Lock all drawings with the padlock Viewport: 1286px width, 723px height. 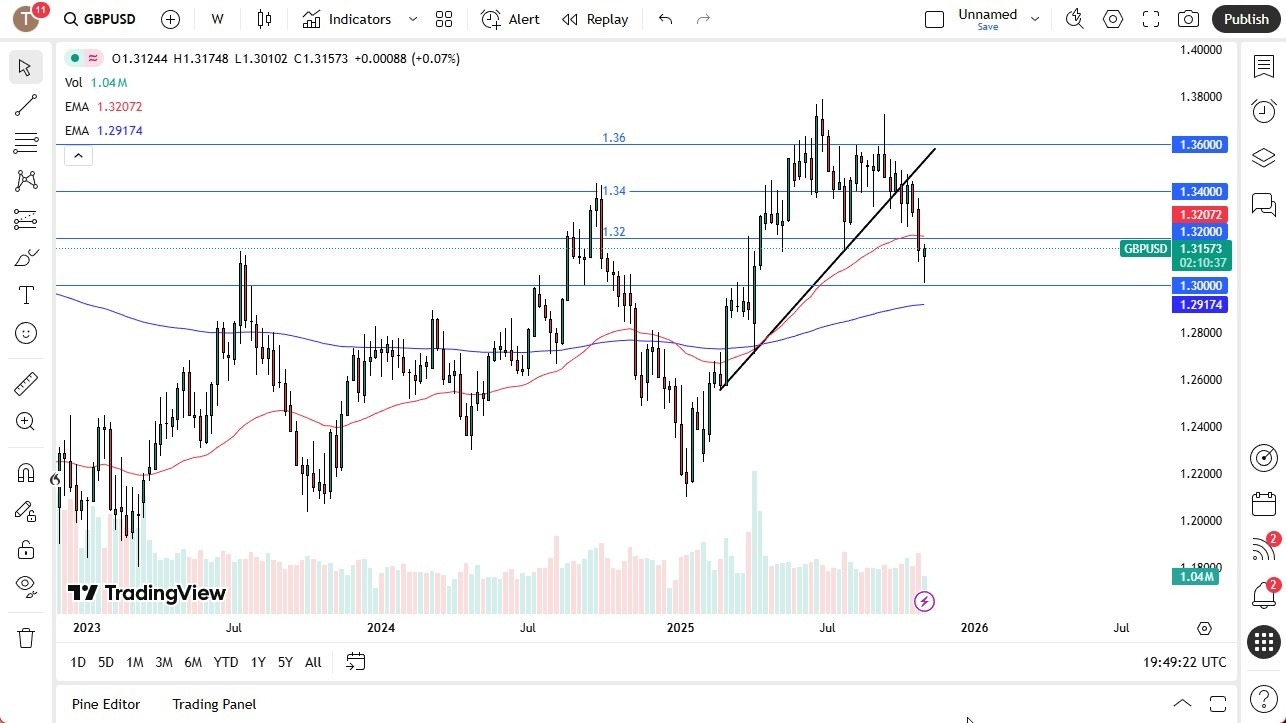pos(26,549)
